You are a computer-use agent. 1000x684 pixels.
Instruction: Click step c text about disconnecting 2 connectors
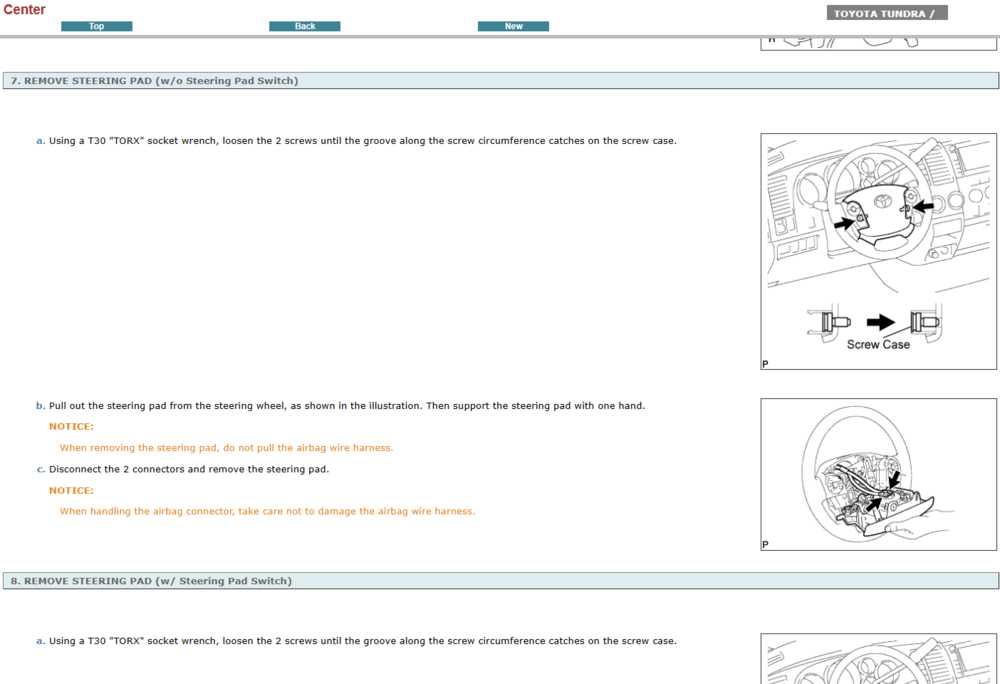click(189, 469)
